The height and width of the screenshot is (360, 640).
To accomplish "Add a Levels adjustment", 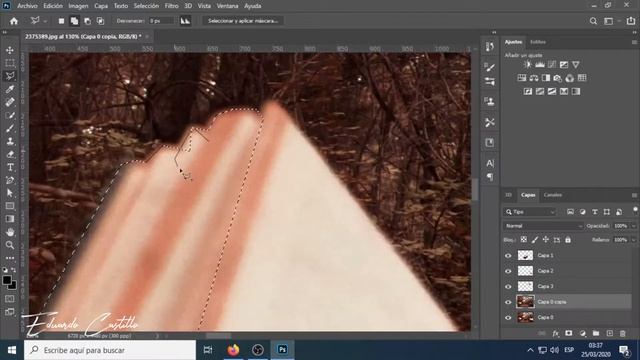I will click(x=540, y=64).
